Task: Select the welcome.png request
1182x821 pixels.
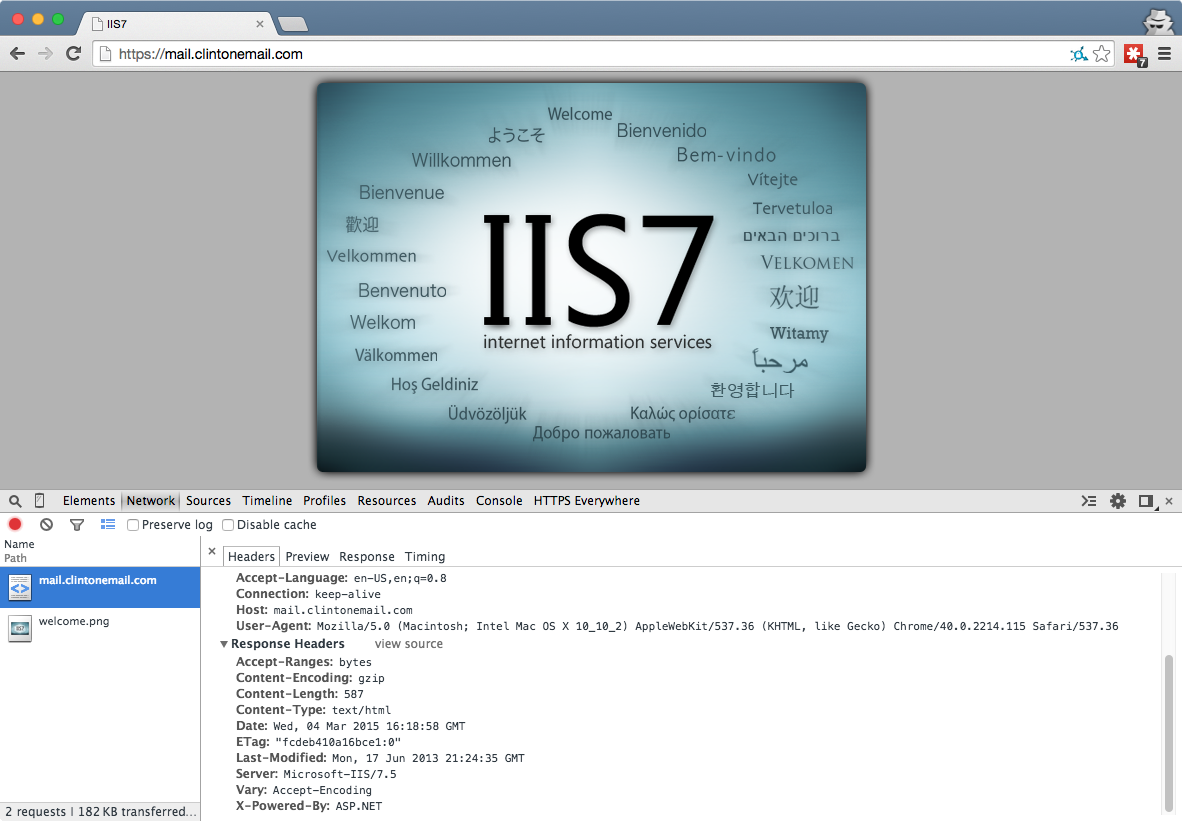Action: pyautogui.click(x=100, y=628)
